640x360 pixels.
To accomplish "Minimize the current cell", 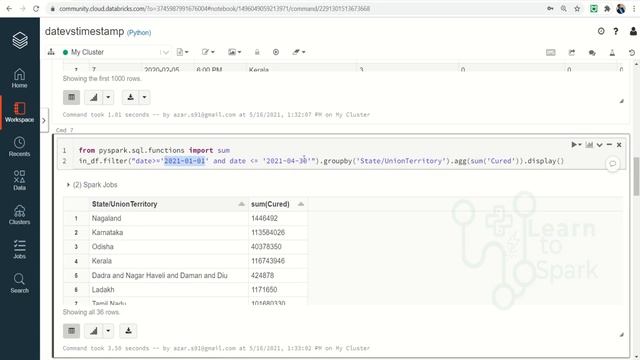I will click(x=609, y=144).
